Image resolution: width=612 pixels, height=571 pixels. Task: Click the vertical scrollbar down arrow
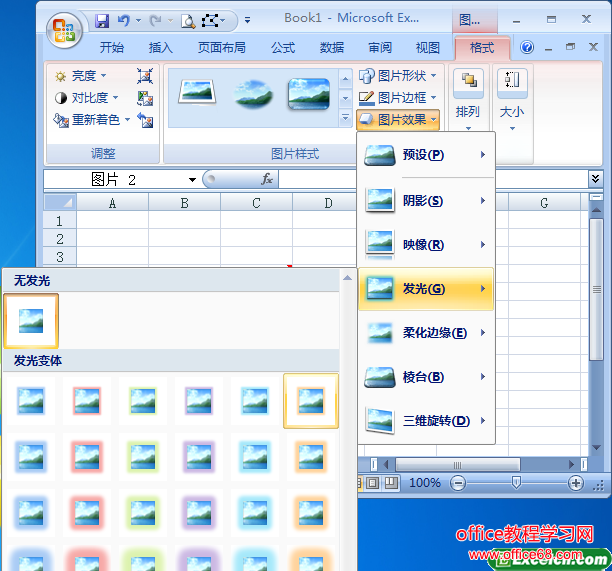click(x=596, y=448)
